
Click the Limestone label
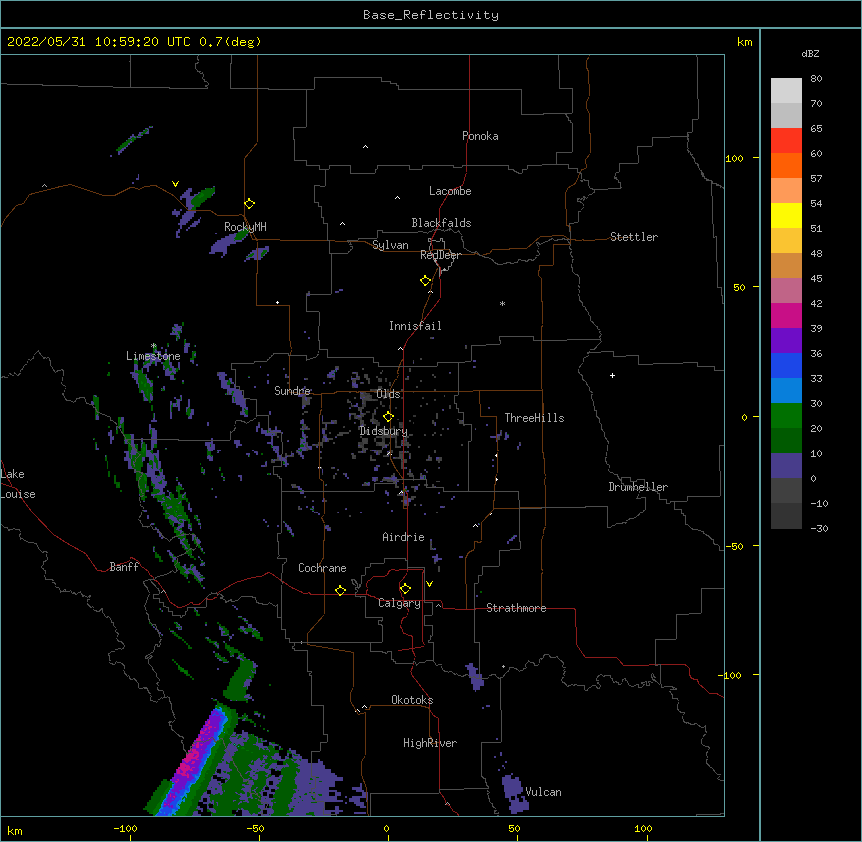pos(153,356)
